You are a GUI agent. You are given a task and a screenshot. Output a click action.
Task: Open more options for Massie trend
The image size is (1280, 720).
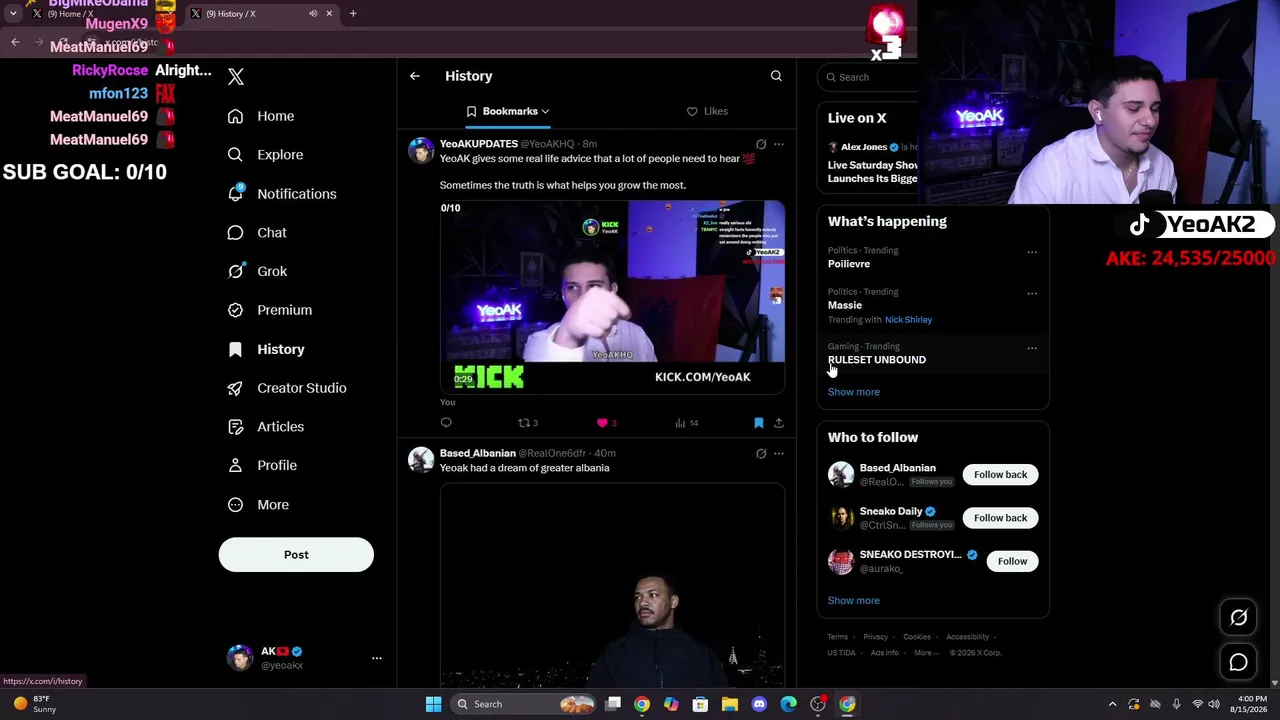[x=1032, y=293]
